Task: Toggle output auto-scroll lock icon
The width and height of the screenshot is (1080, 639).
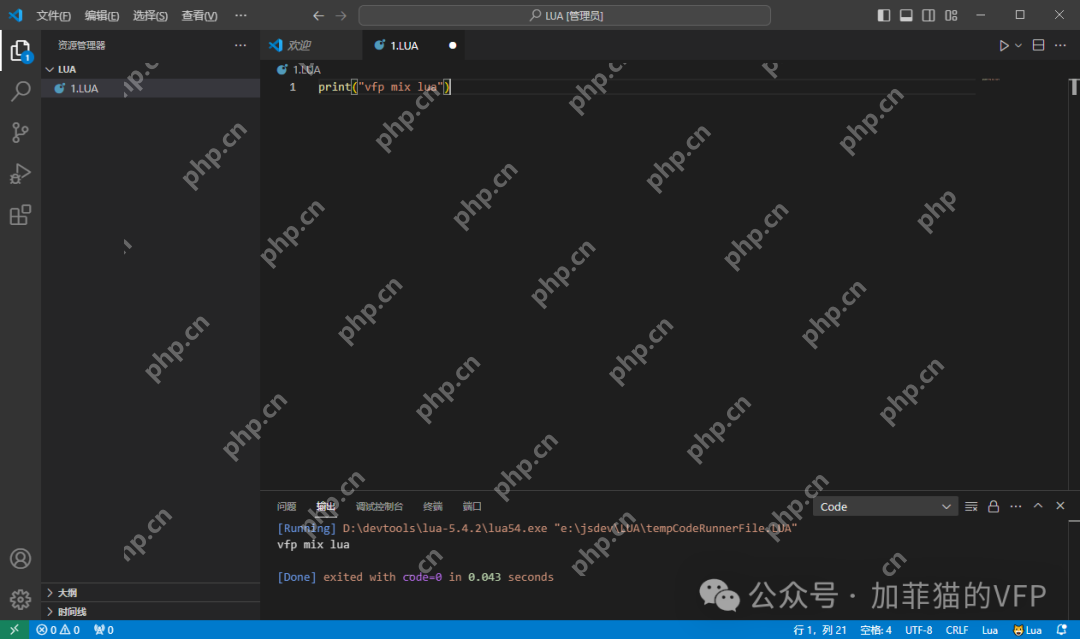Action: click(x=993, y=507)
